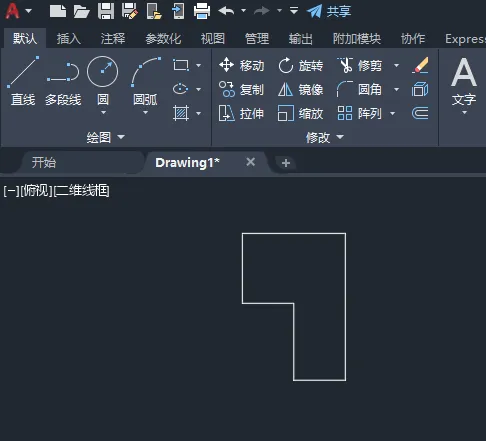The width and height of the screenshot is (486, 441).
Task: Expand the Trim tool dropdown arrow
Action: coord(396,65)
